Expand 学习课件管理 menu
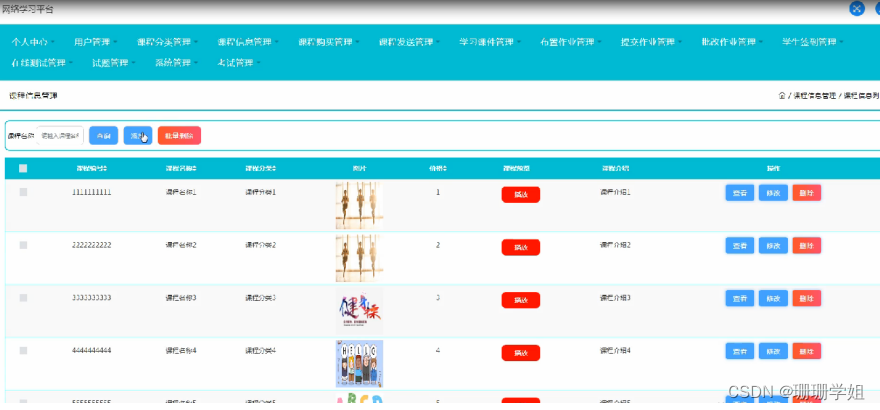 click(x=490, y=42)
